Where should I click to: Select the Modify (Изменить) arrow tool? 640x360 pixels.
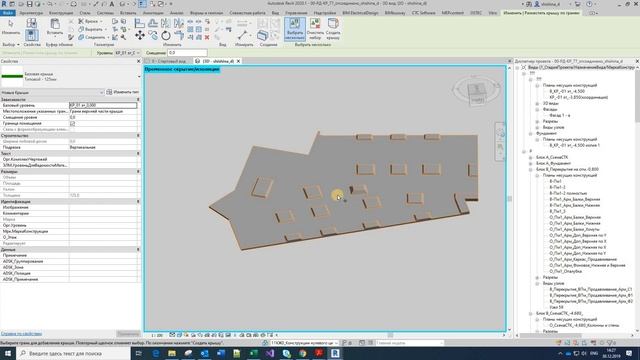click(11, 27)
